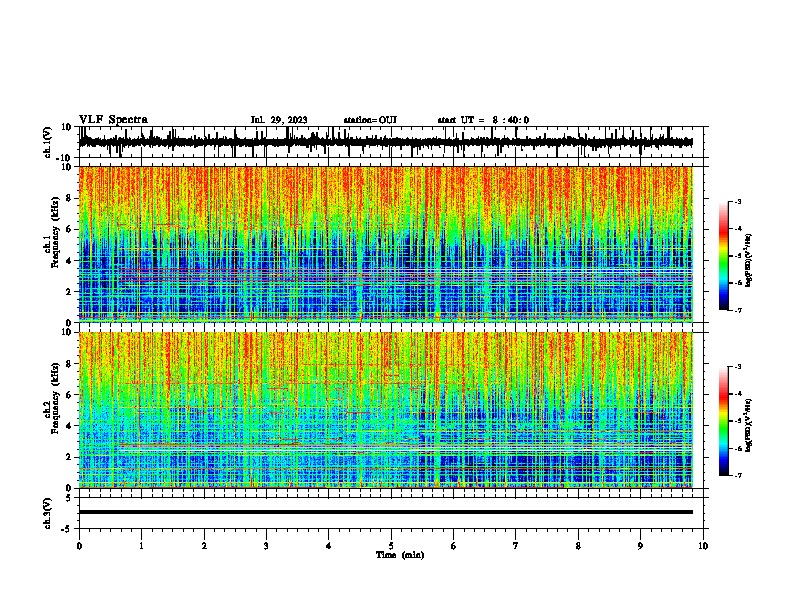
Task: Click the ch.1 color scale bar
Action: [723, 256]
